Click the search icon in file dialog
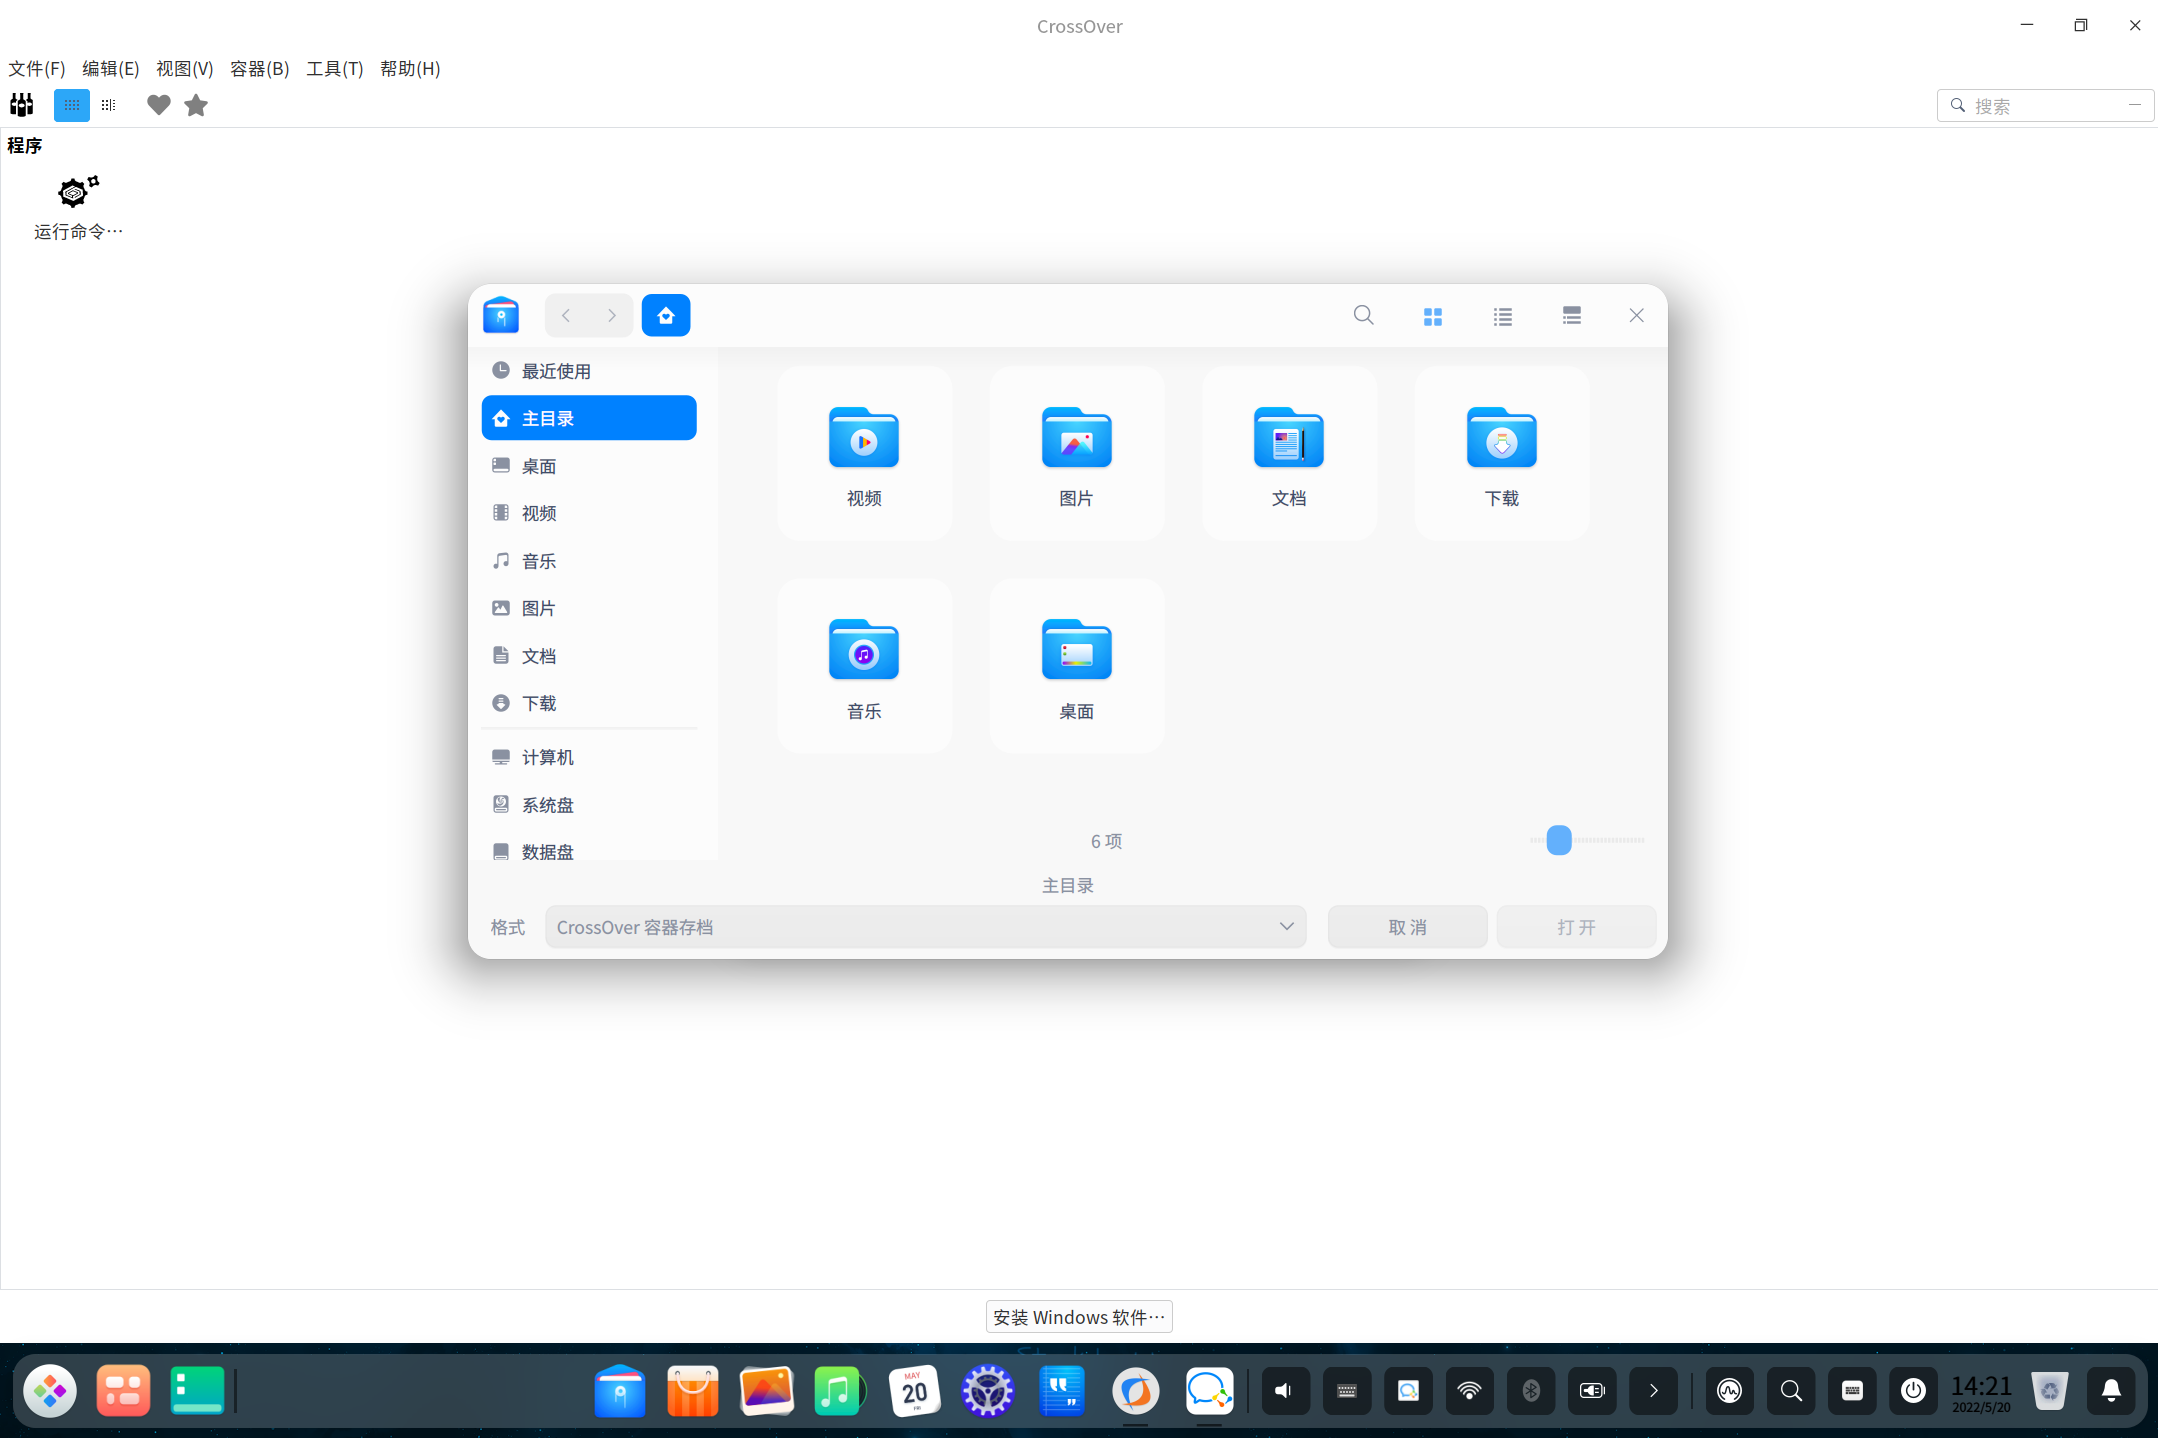Screen dimensions: 2158x1438 tap(1363, 316)
